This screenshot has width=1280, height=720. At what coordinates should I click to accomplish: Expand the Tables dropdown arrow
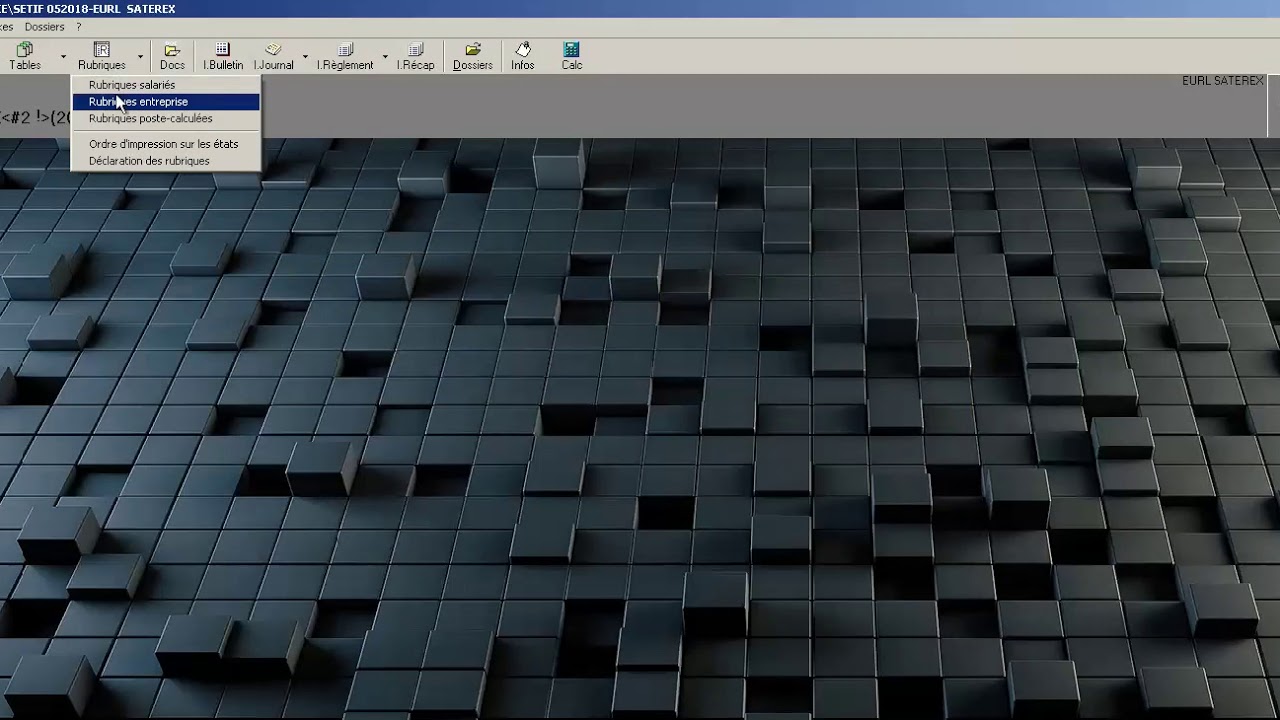[63, 57]
